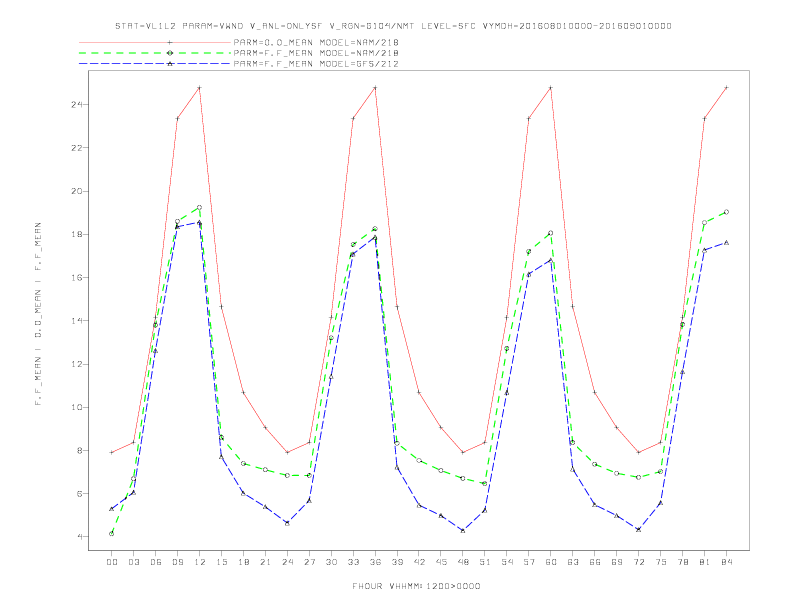The height and width of the screenshot is (612, 792).
Task: Click x-axis forecast hour label 33
Action: point(354,562)
